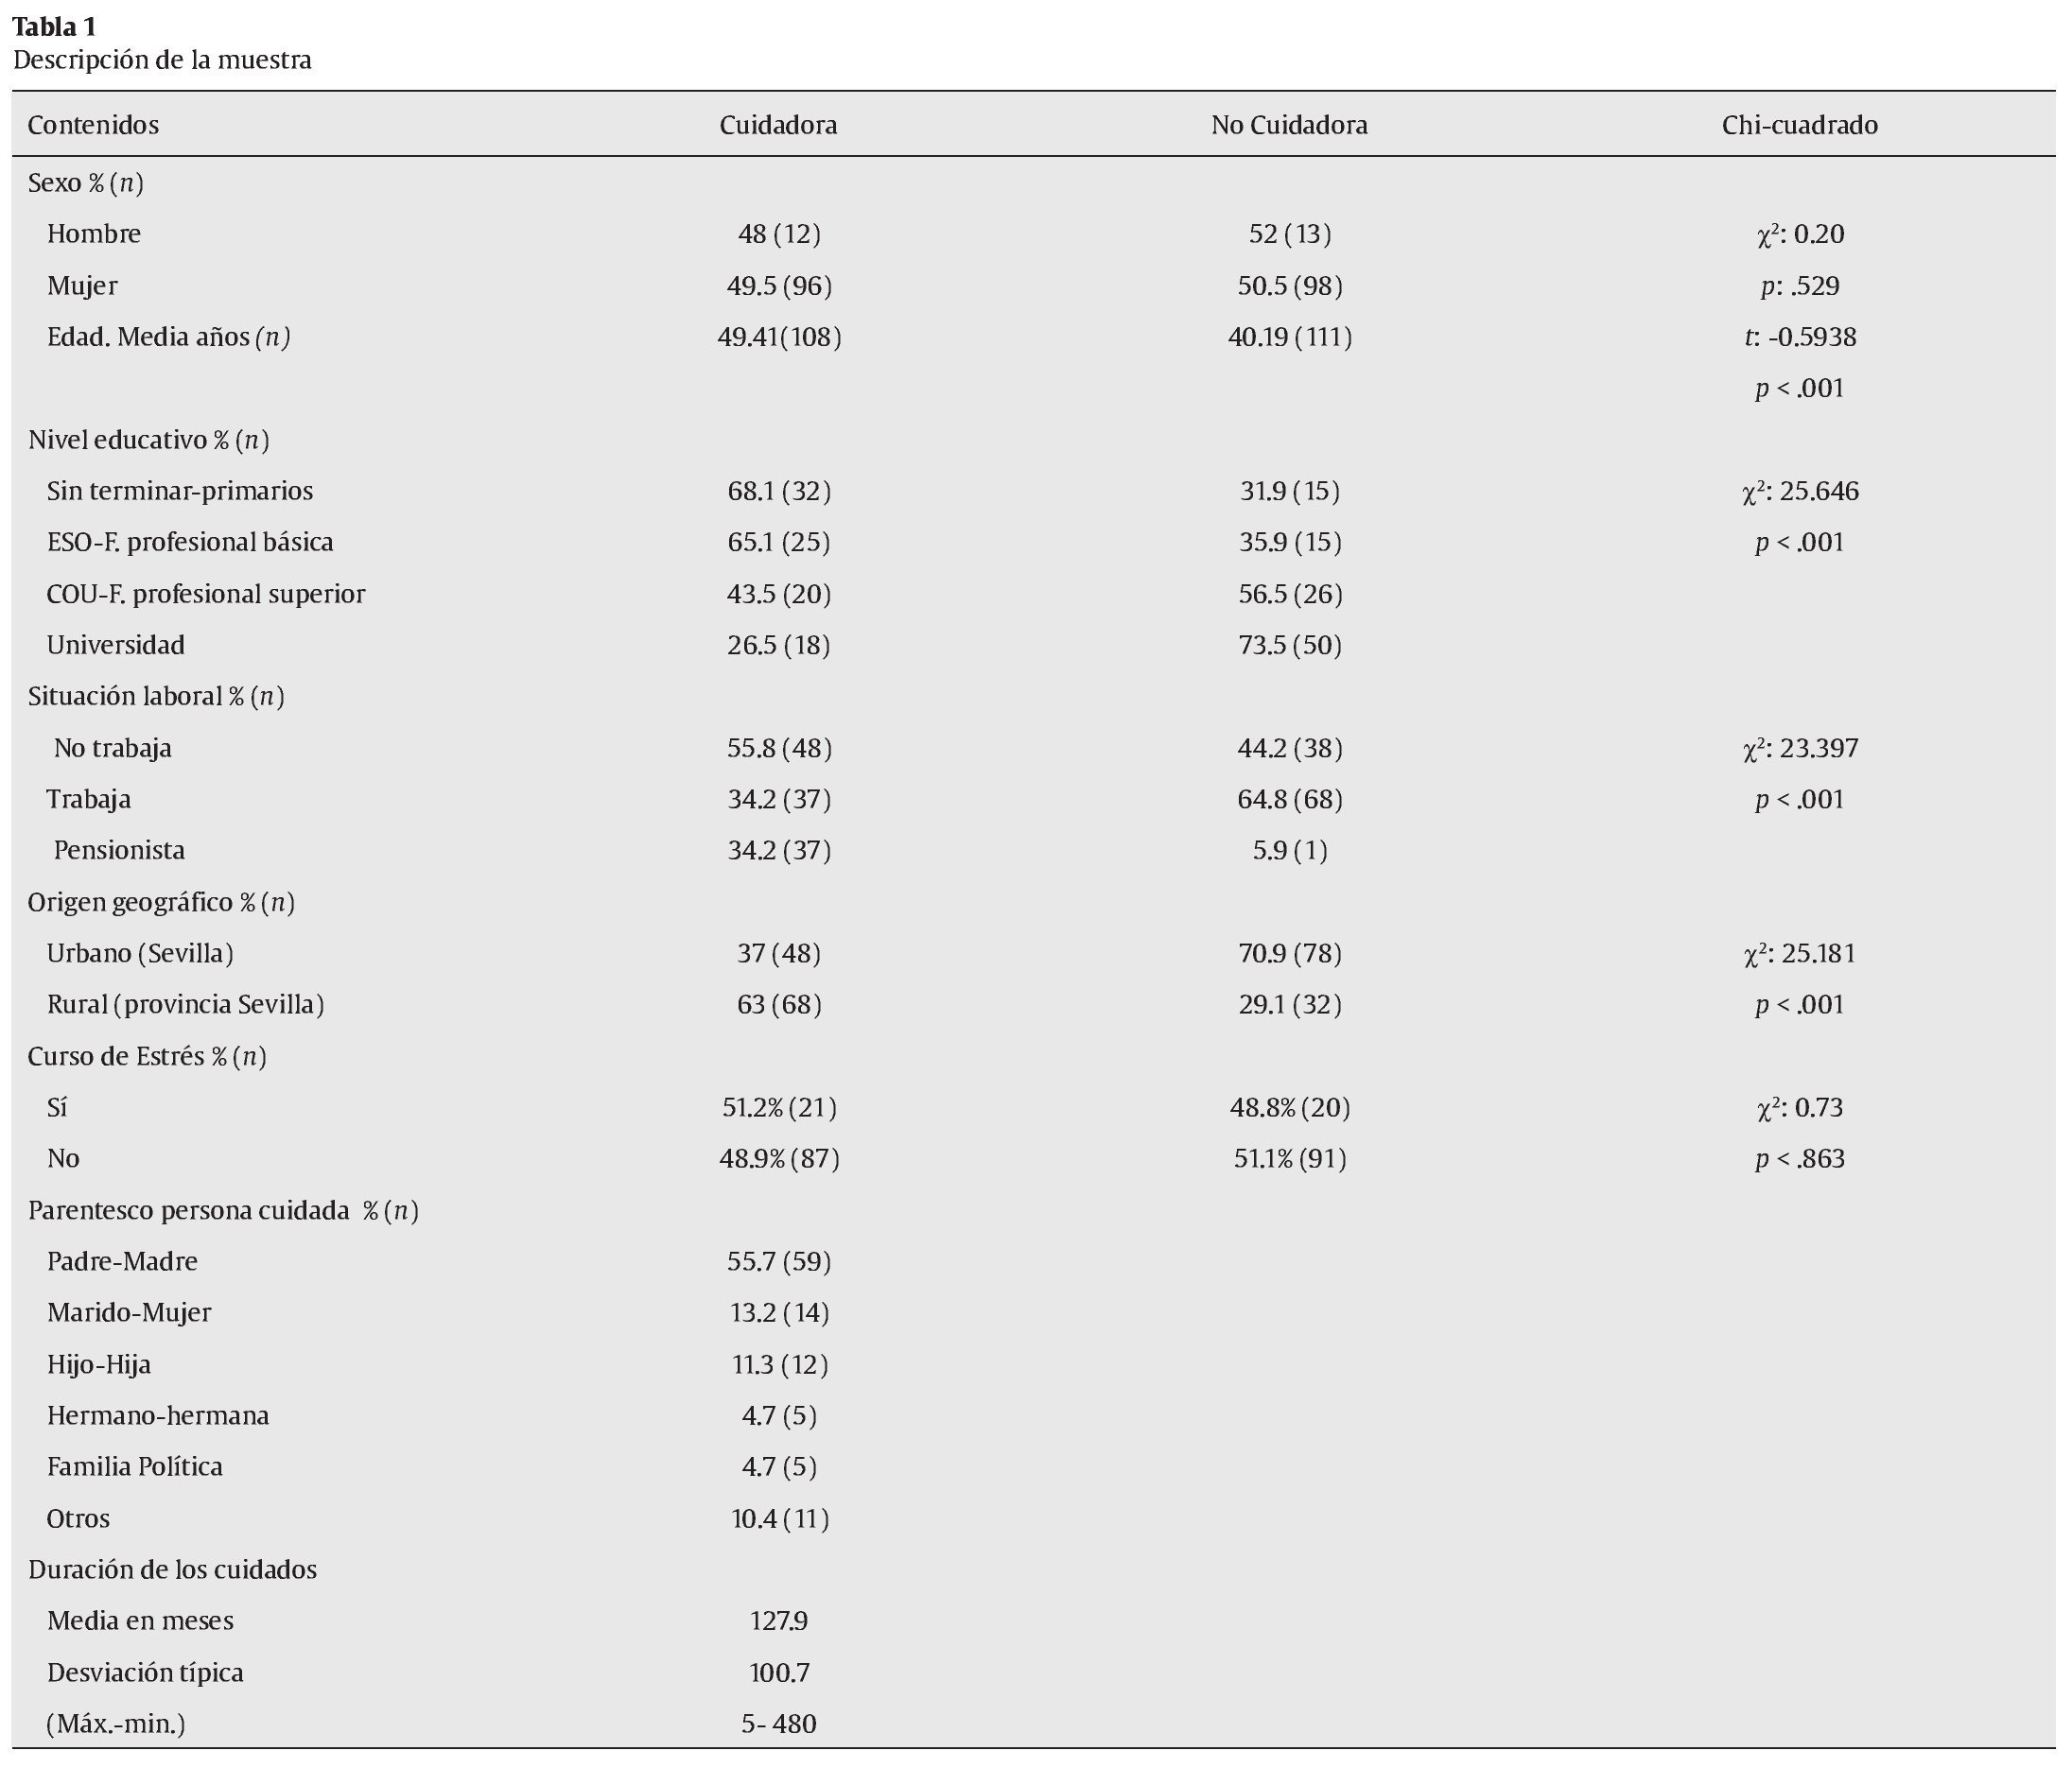This screenshot has width=2072, height=1768.
Task: Select the Hombre row label
Action: (94, 234)
